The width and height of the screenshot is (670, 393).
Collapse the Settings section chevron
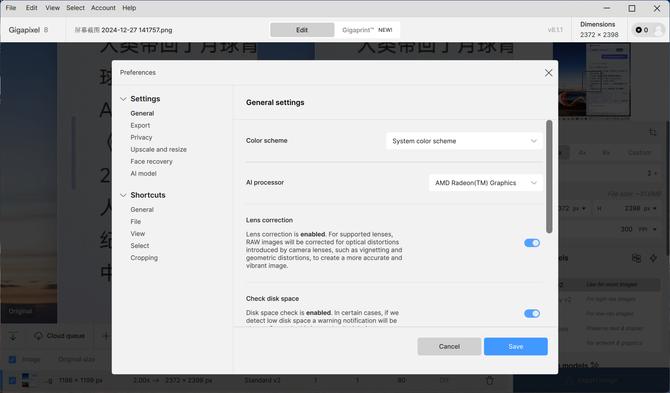click(123, 99)
